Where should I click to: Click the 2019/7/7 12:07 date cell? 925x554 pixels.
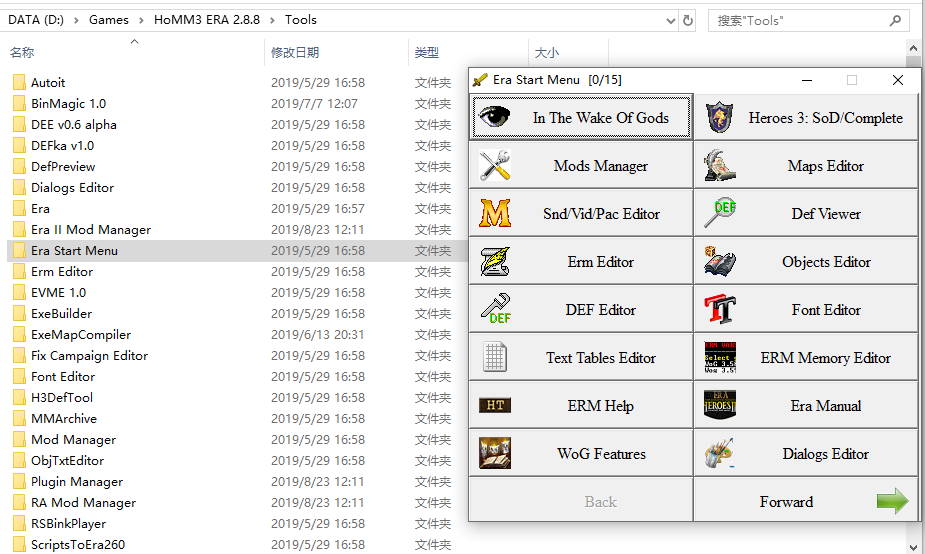tap(314, 104)
